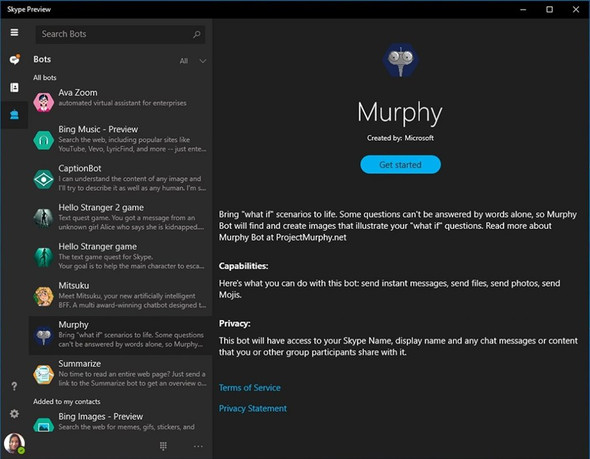
Task: Click the Capabilities: heading
Action: tap(243, 266)
